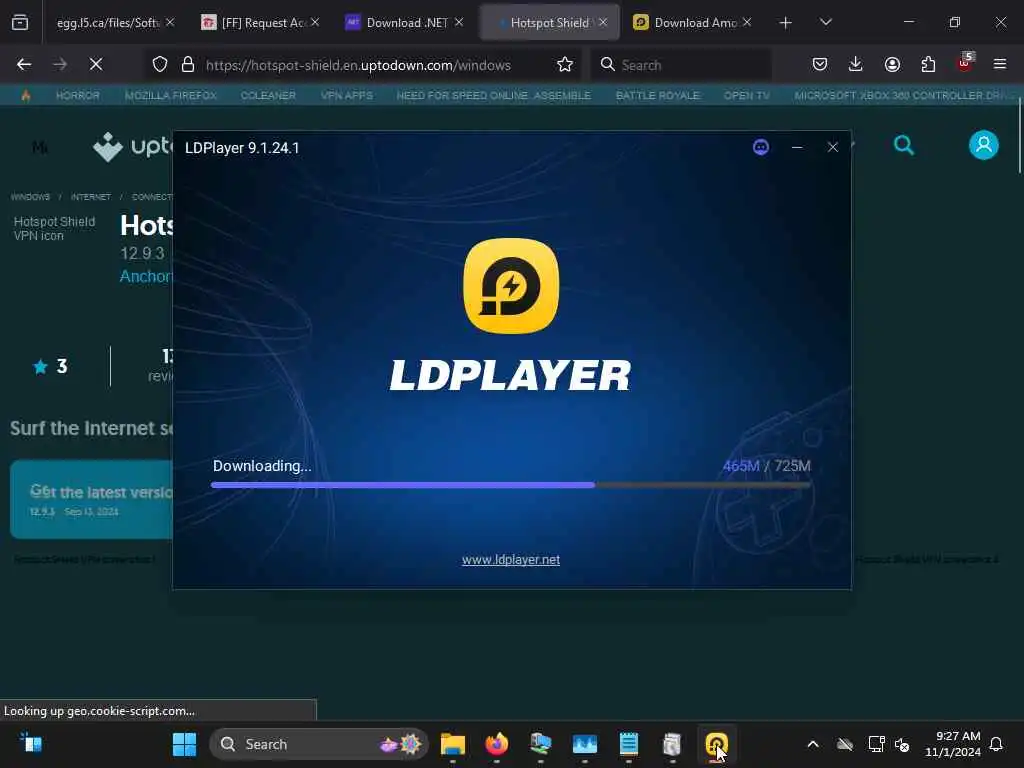Click the yellow LDPlayer logo icon
1024x768 pixels.
pyautogui.click(x=511, y=285)
